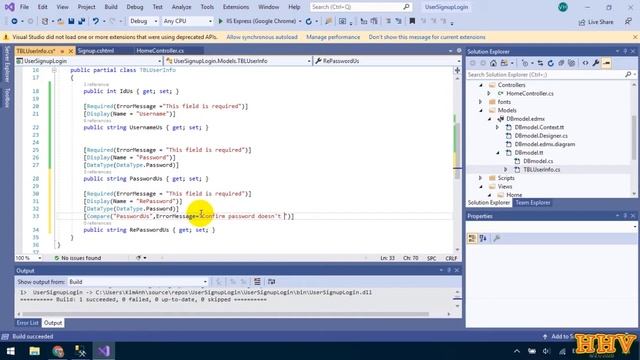Screen dimensions: 640x360
Task: Select DBmodel.edmx.diagram in Solution Explorer
Action: pos(544,144)
